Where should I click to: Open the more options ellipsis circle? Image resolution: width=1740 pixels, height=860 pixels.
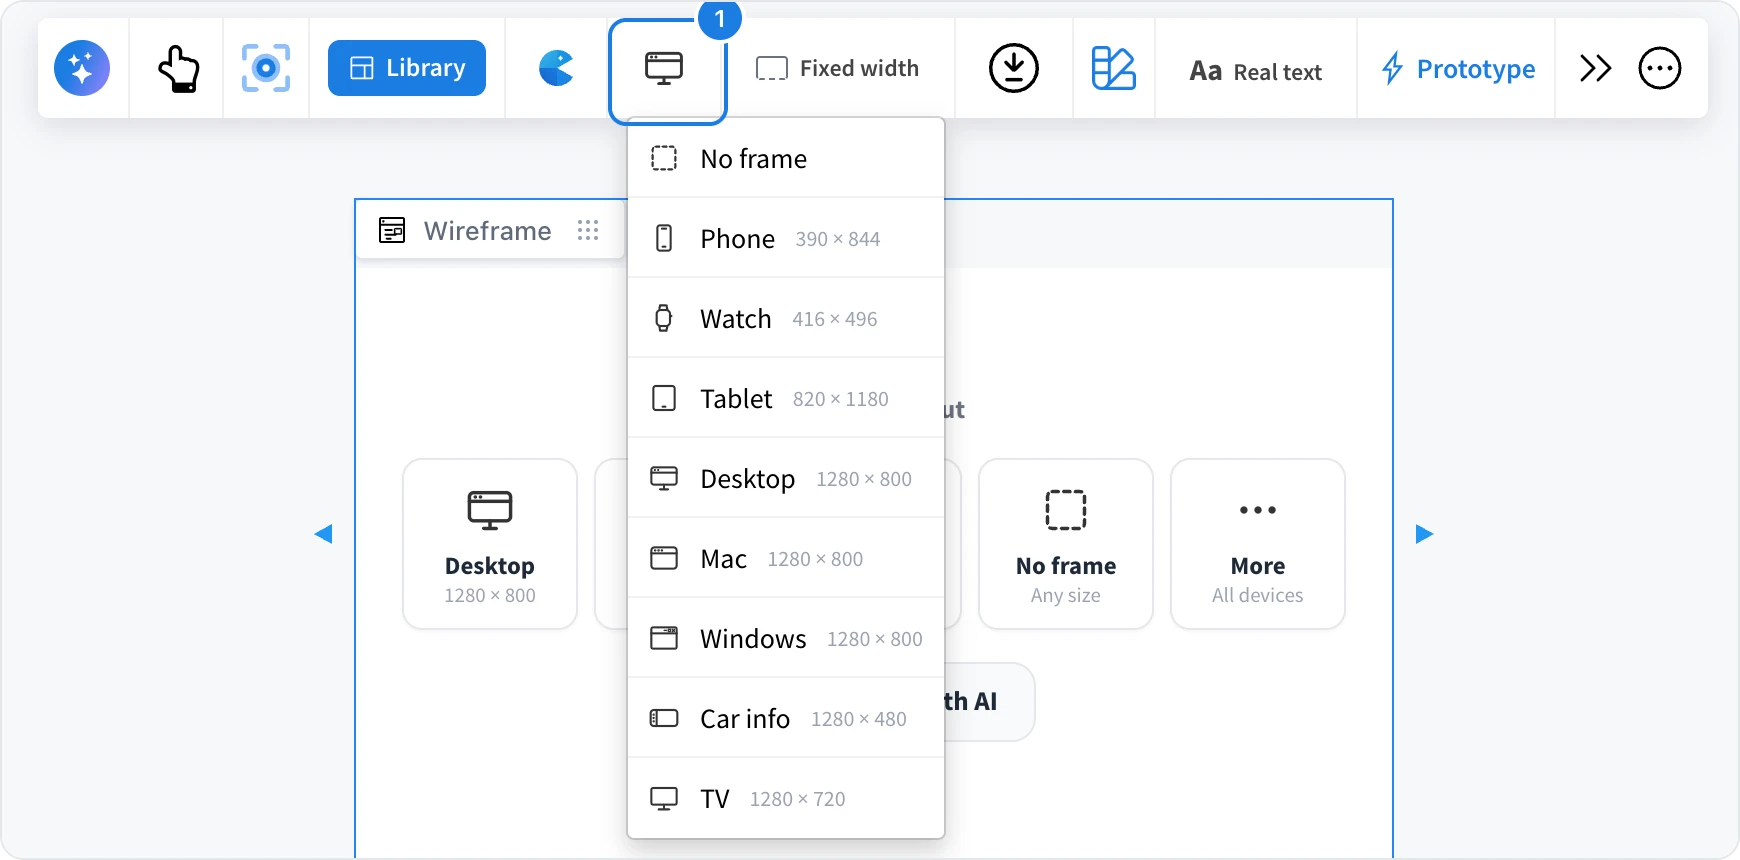point(1660,68)
